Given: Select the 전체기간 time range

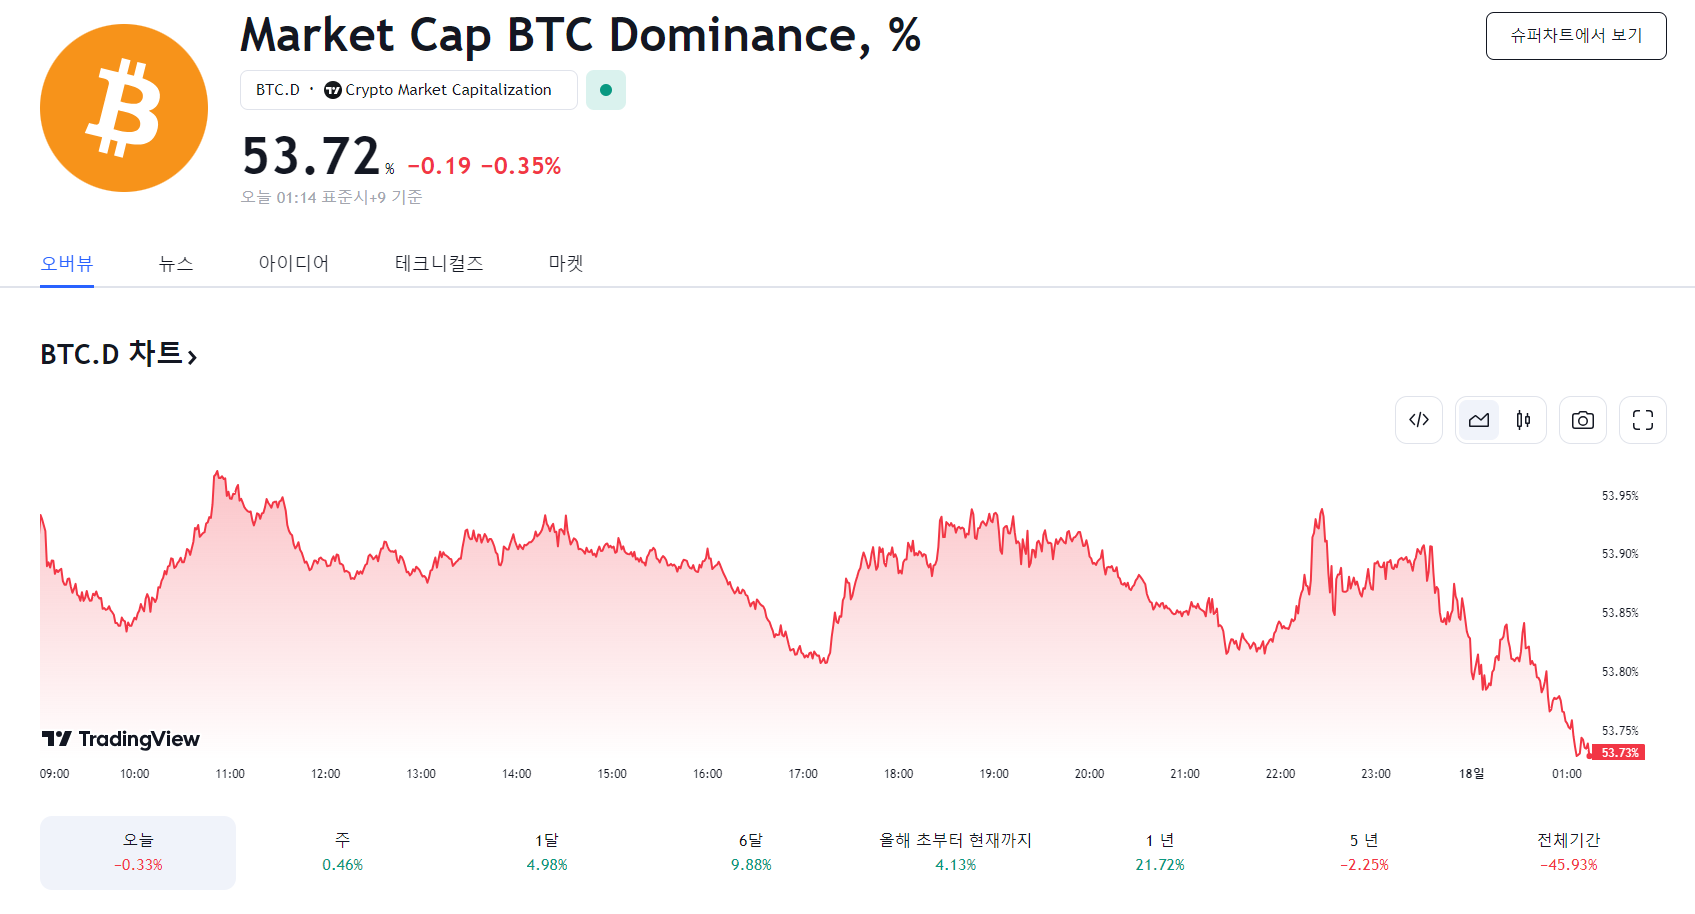Looking at the screenshot, I should click(1567, 852).
